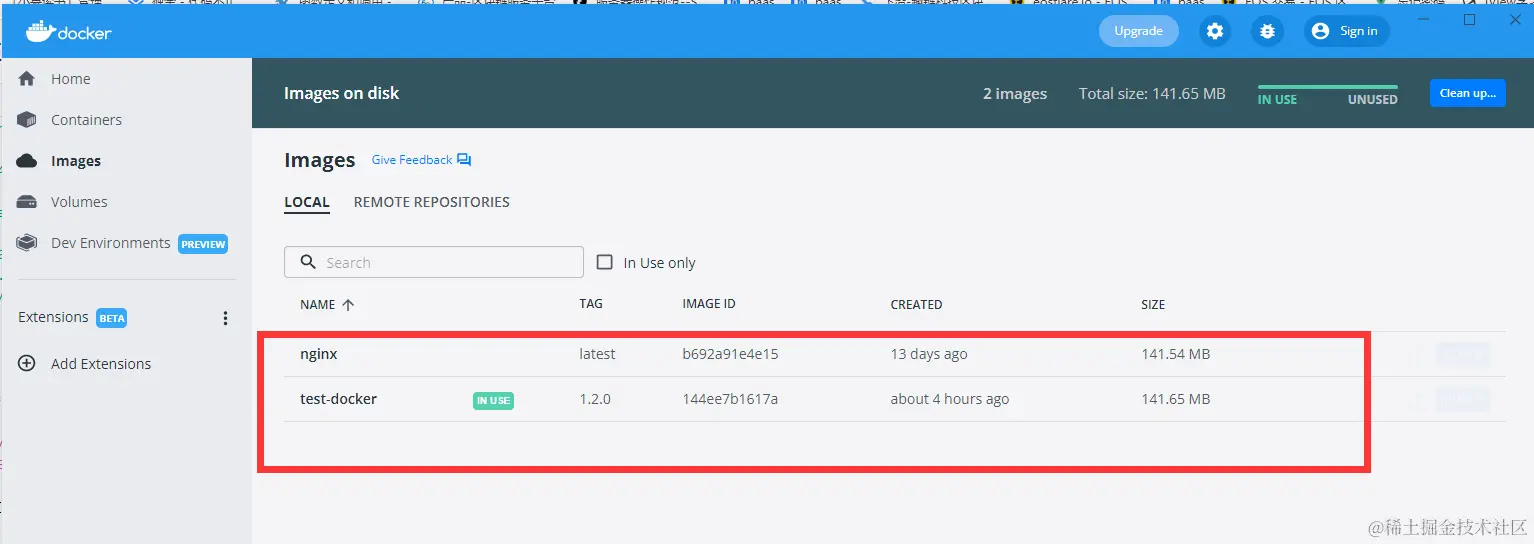Screen dimensions: 1534x544
Task: Click Add Extensions plus icon
Action: tap(27, 364)
